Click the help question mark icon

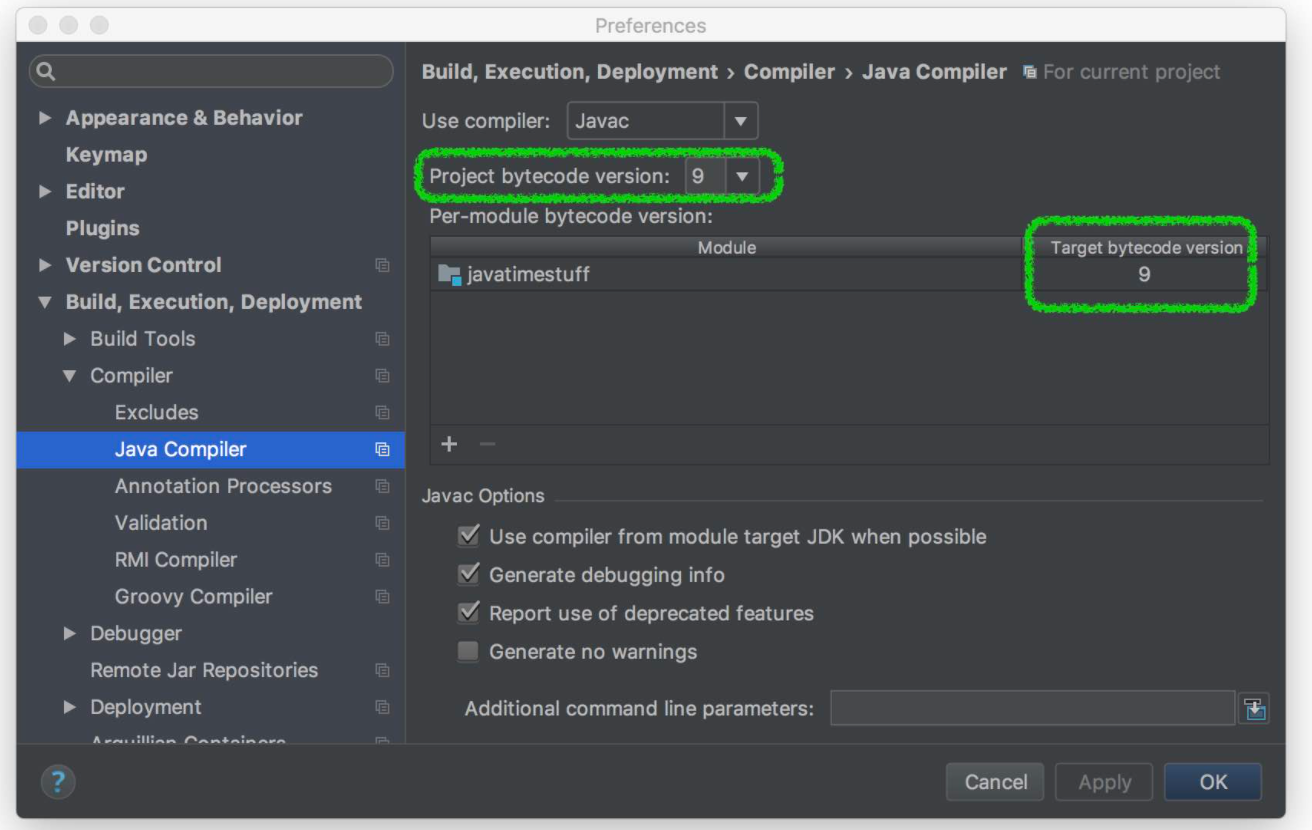[58, 782]
